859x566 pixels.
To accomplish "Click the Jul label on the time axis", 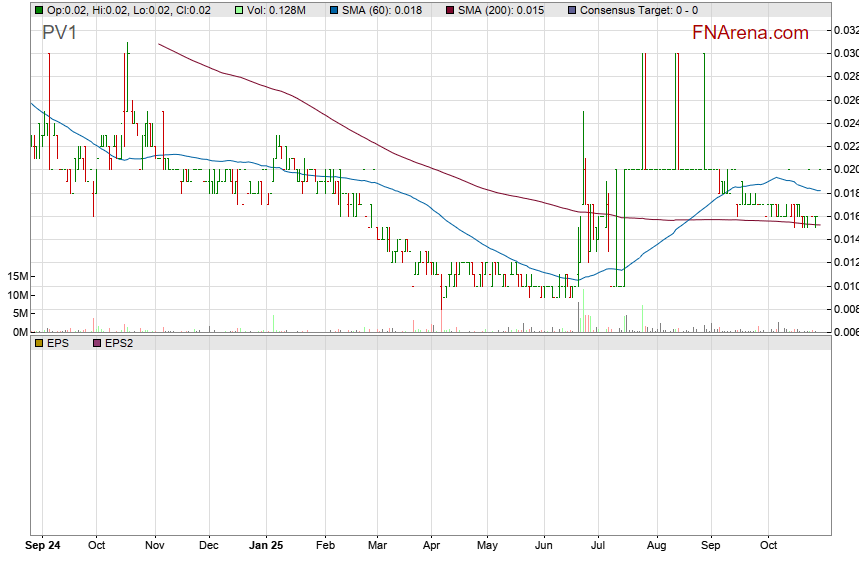I will 600,546.
